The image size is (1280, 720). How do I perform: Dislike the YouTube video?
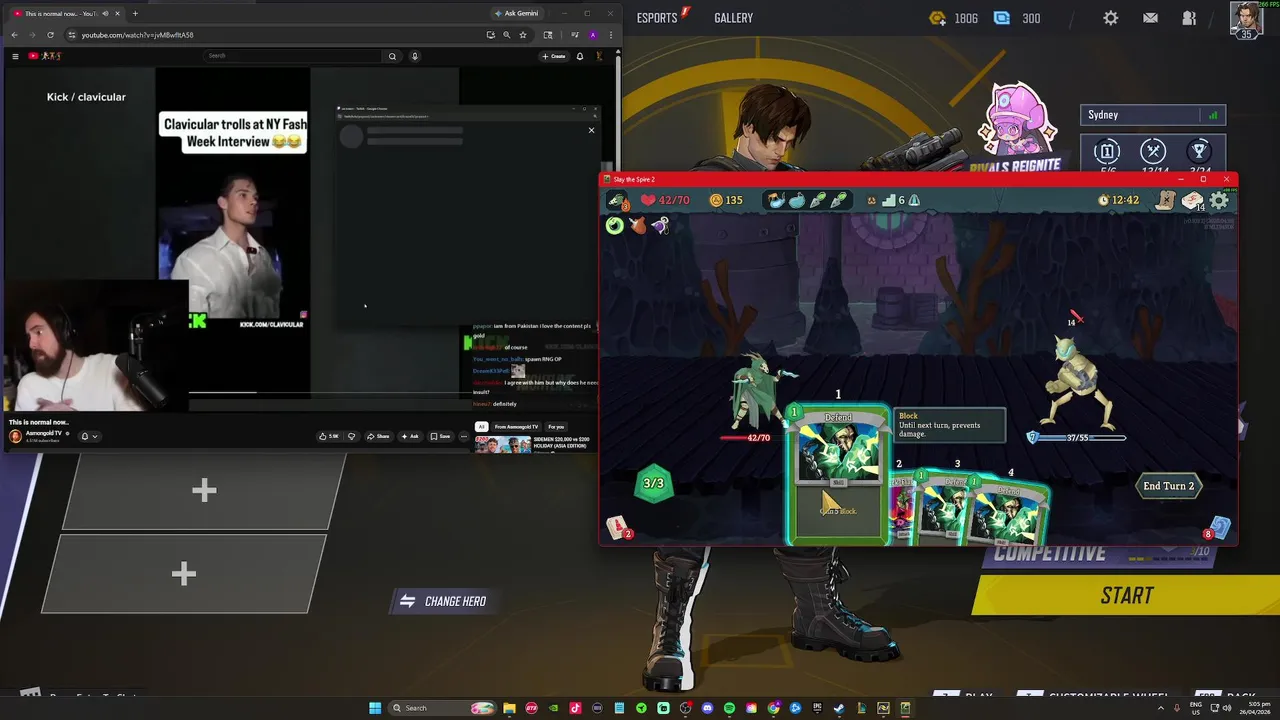(351, 436)
